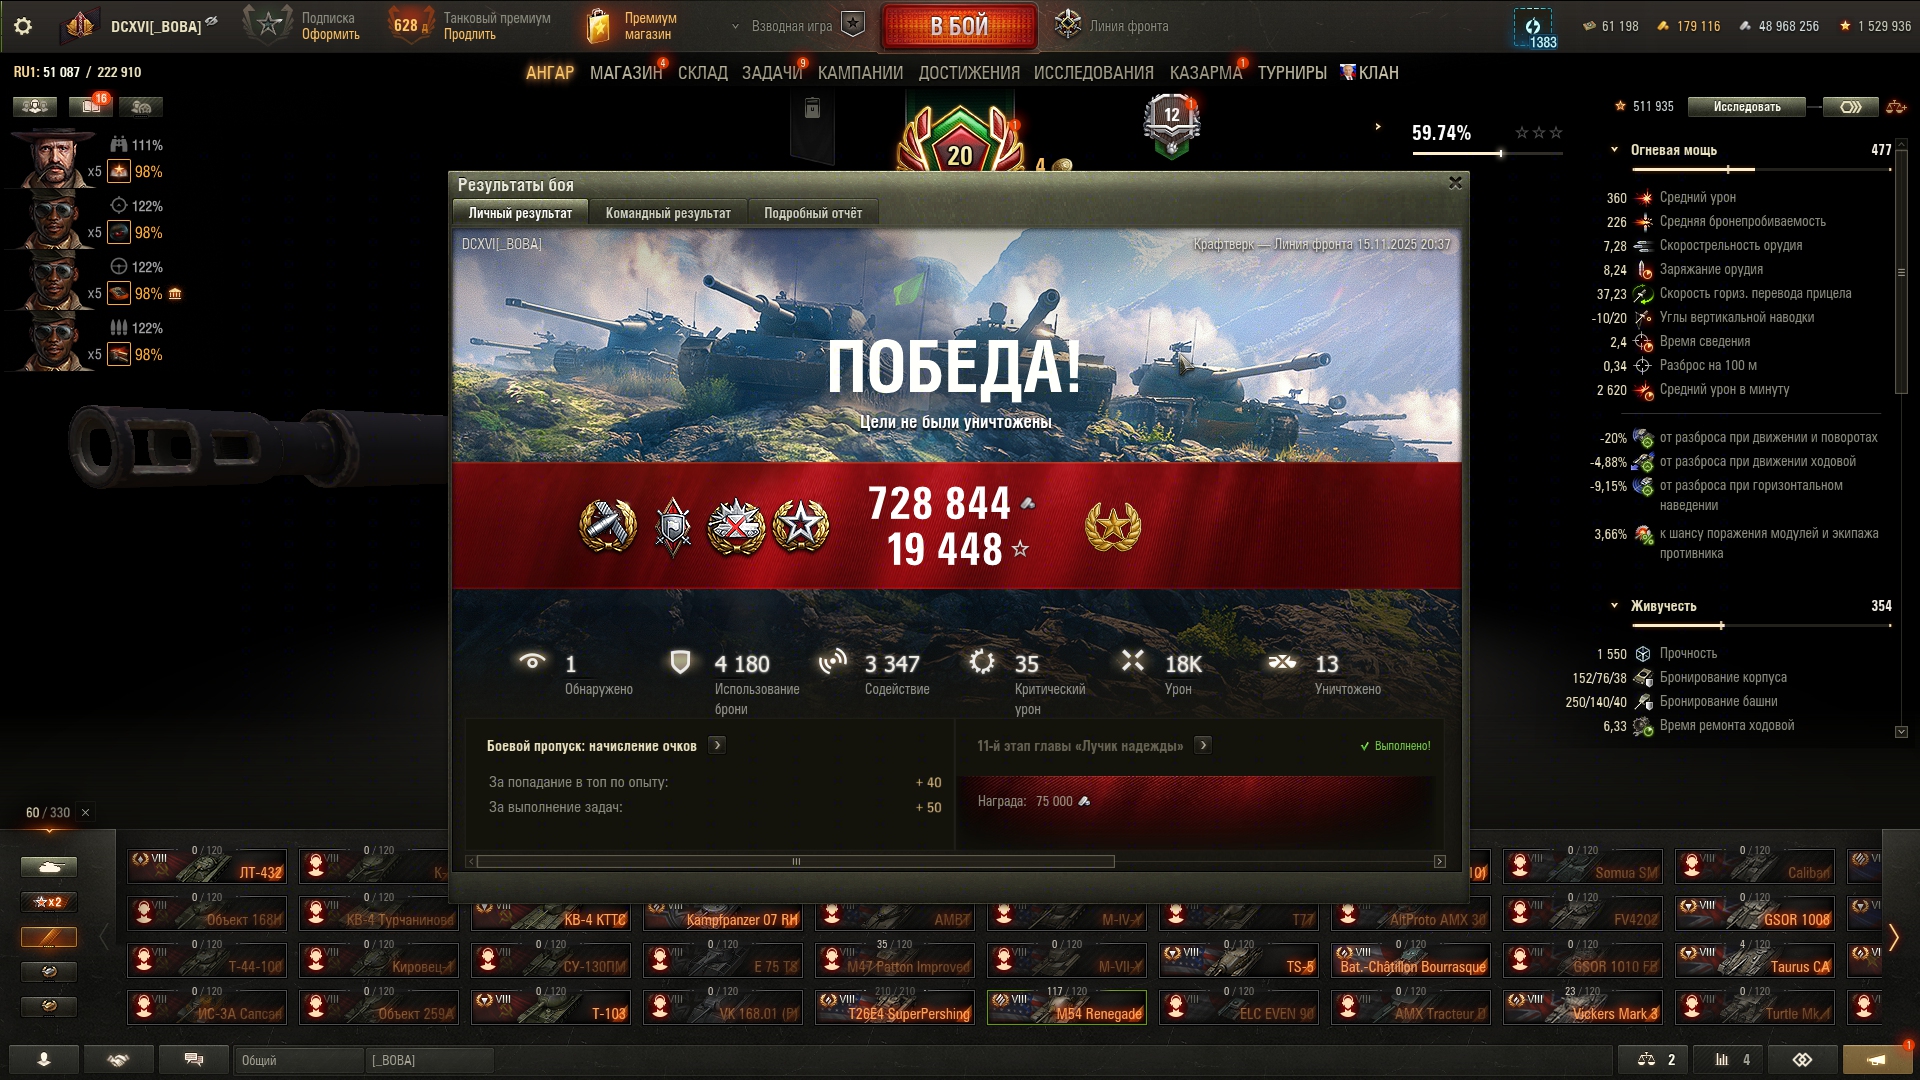Open the handshake referral program icon
This screenshot has width=1920, height=1080.
[118, 1059]
